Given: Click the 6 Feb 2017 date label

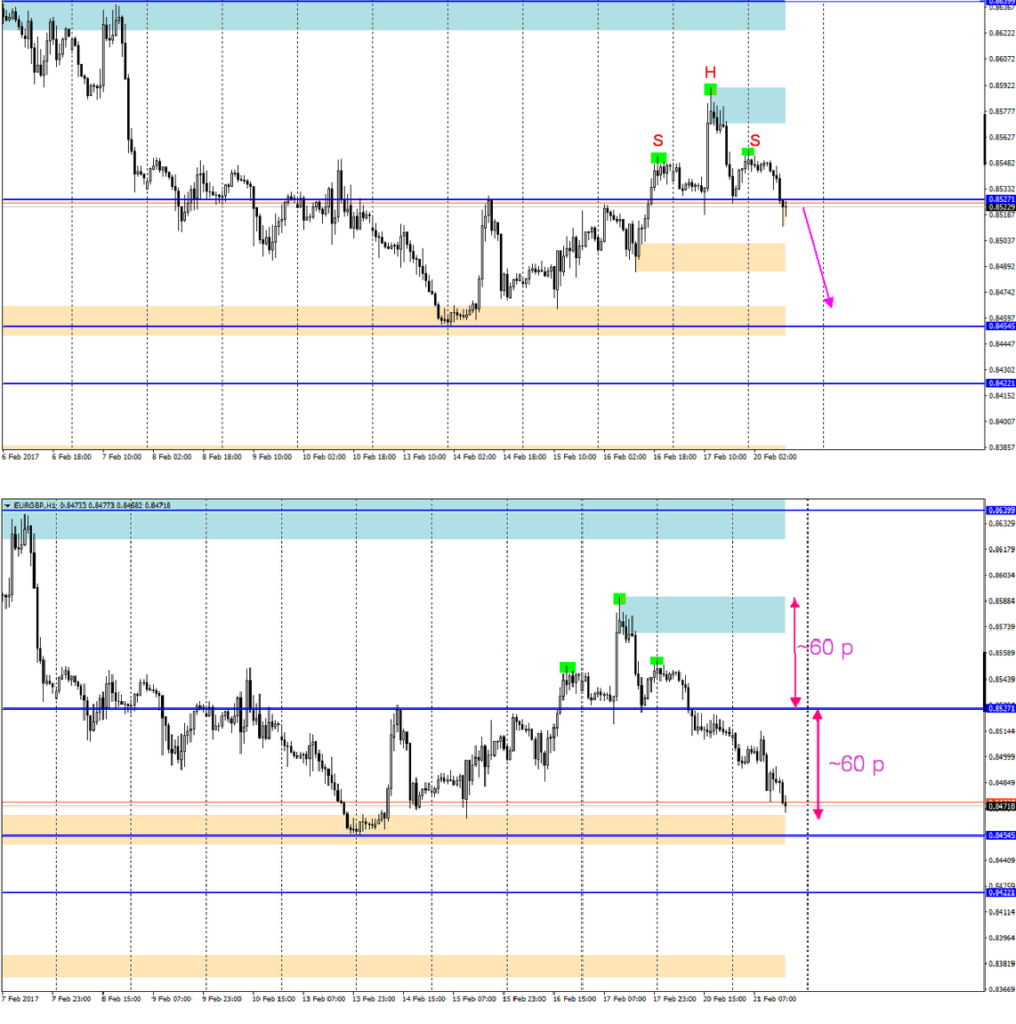Looking at the screenshot, I should pyautogui.click(x=21, y=456).
